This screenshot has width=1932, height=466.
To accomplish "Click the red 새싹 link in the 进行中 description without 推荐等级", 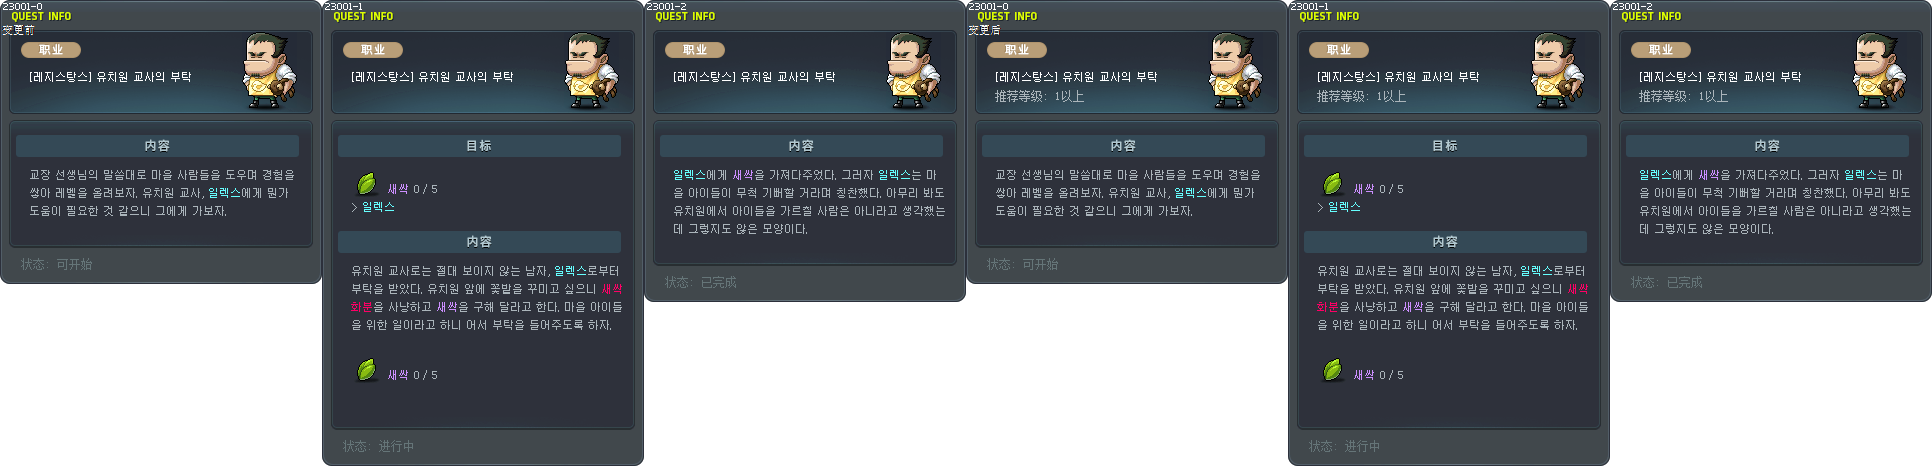I will point(611,289).
